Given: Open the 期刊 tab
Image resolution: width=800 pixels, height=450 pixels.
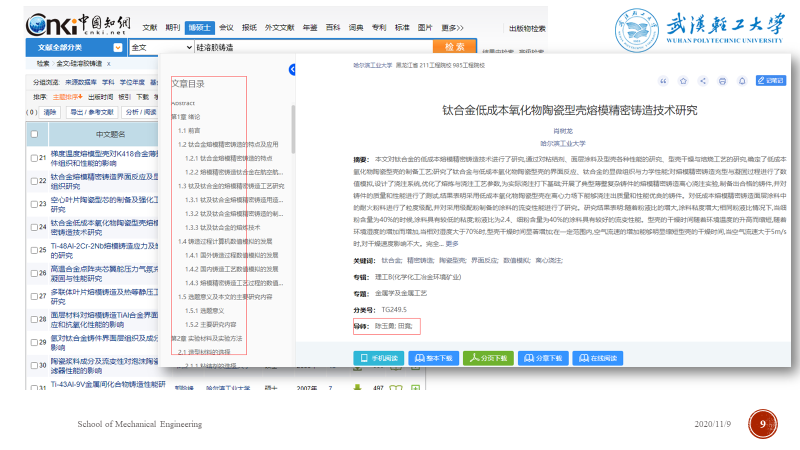Looking at the screenshot, I should [173, 29].
